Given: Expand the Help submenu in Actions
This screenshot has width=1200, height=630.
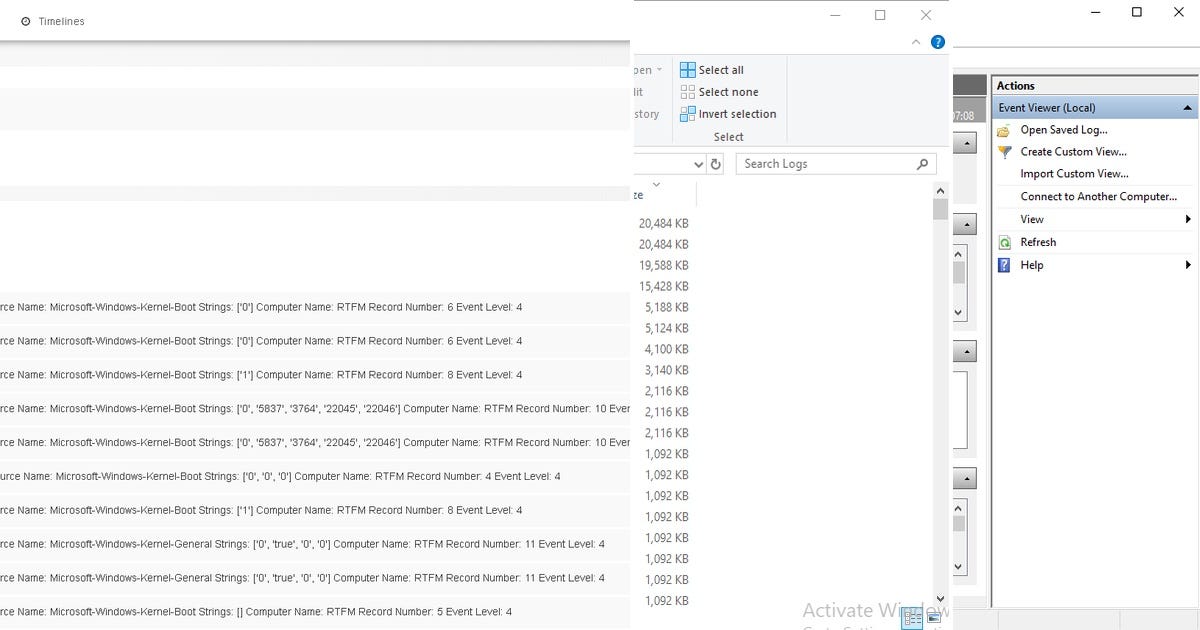Looking at the screenshot, I should pyautogui.click(x=1188, y=265).
